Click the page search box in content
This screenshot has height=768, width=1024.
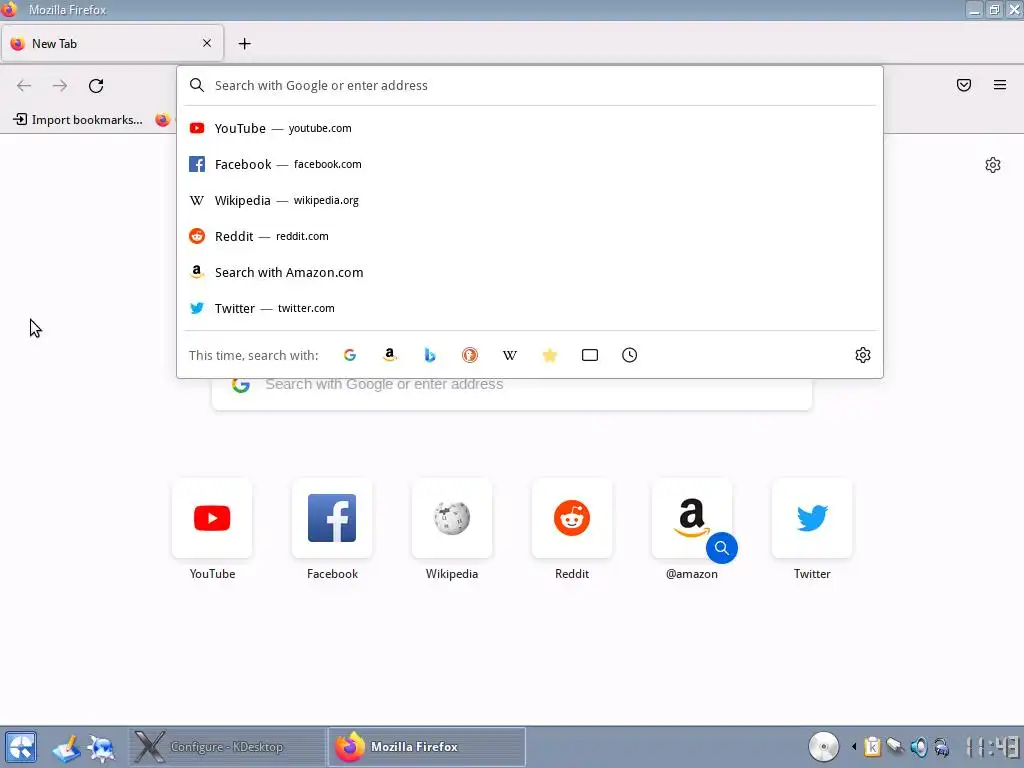click(512, 394)
